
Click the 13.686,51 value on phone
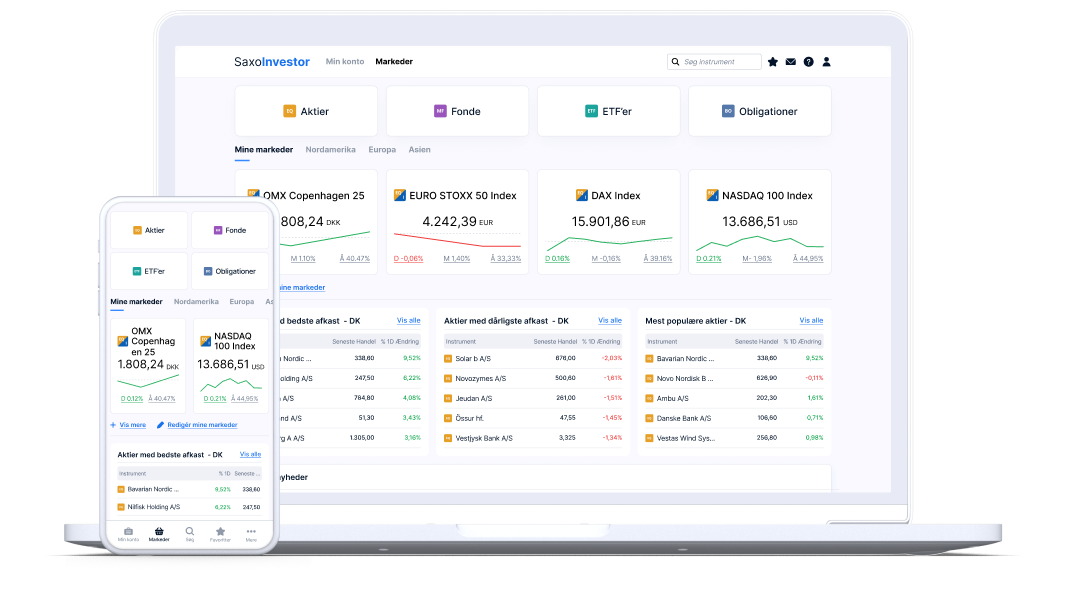223,364
